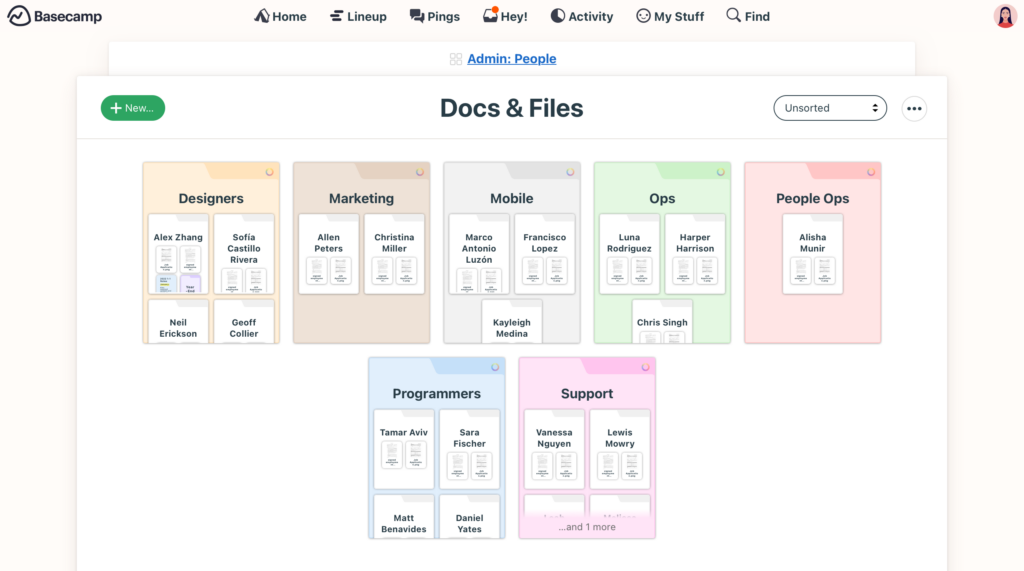Screen dimensions: 1024x571
Task: Click the color dot on Ops folder
Action: (720, 172)
